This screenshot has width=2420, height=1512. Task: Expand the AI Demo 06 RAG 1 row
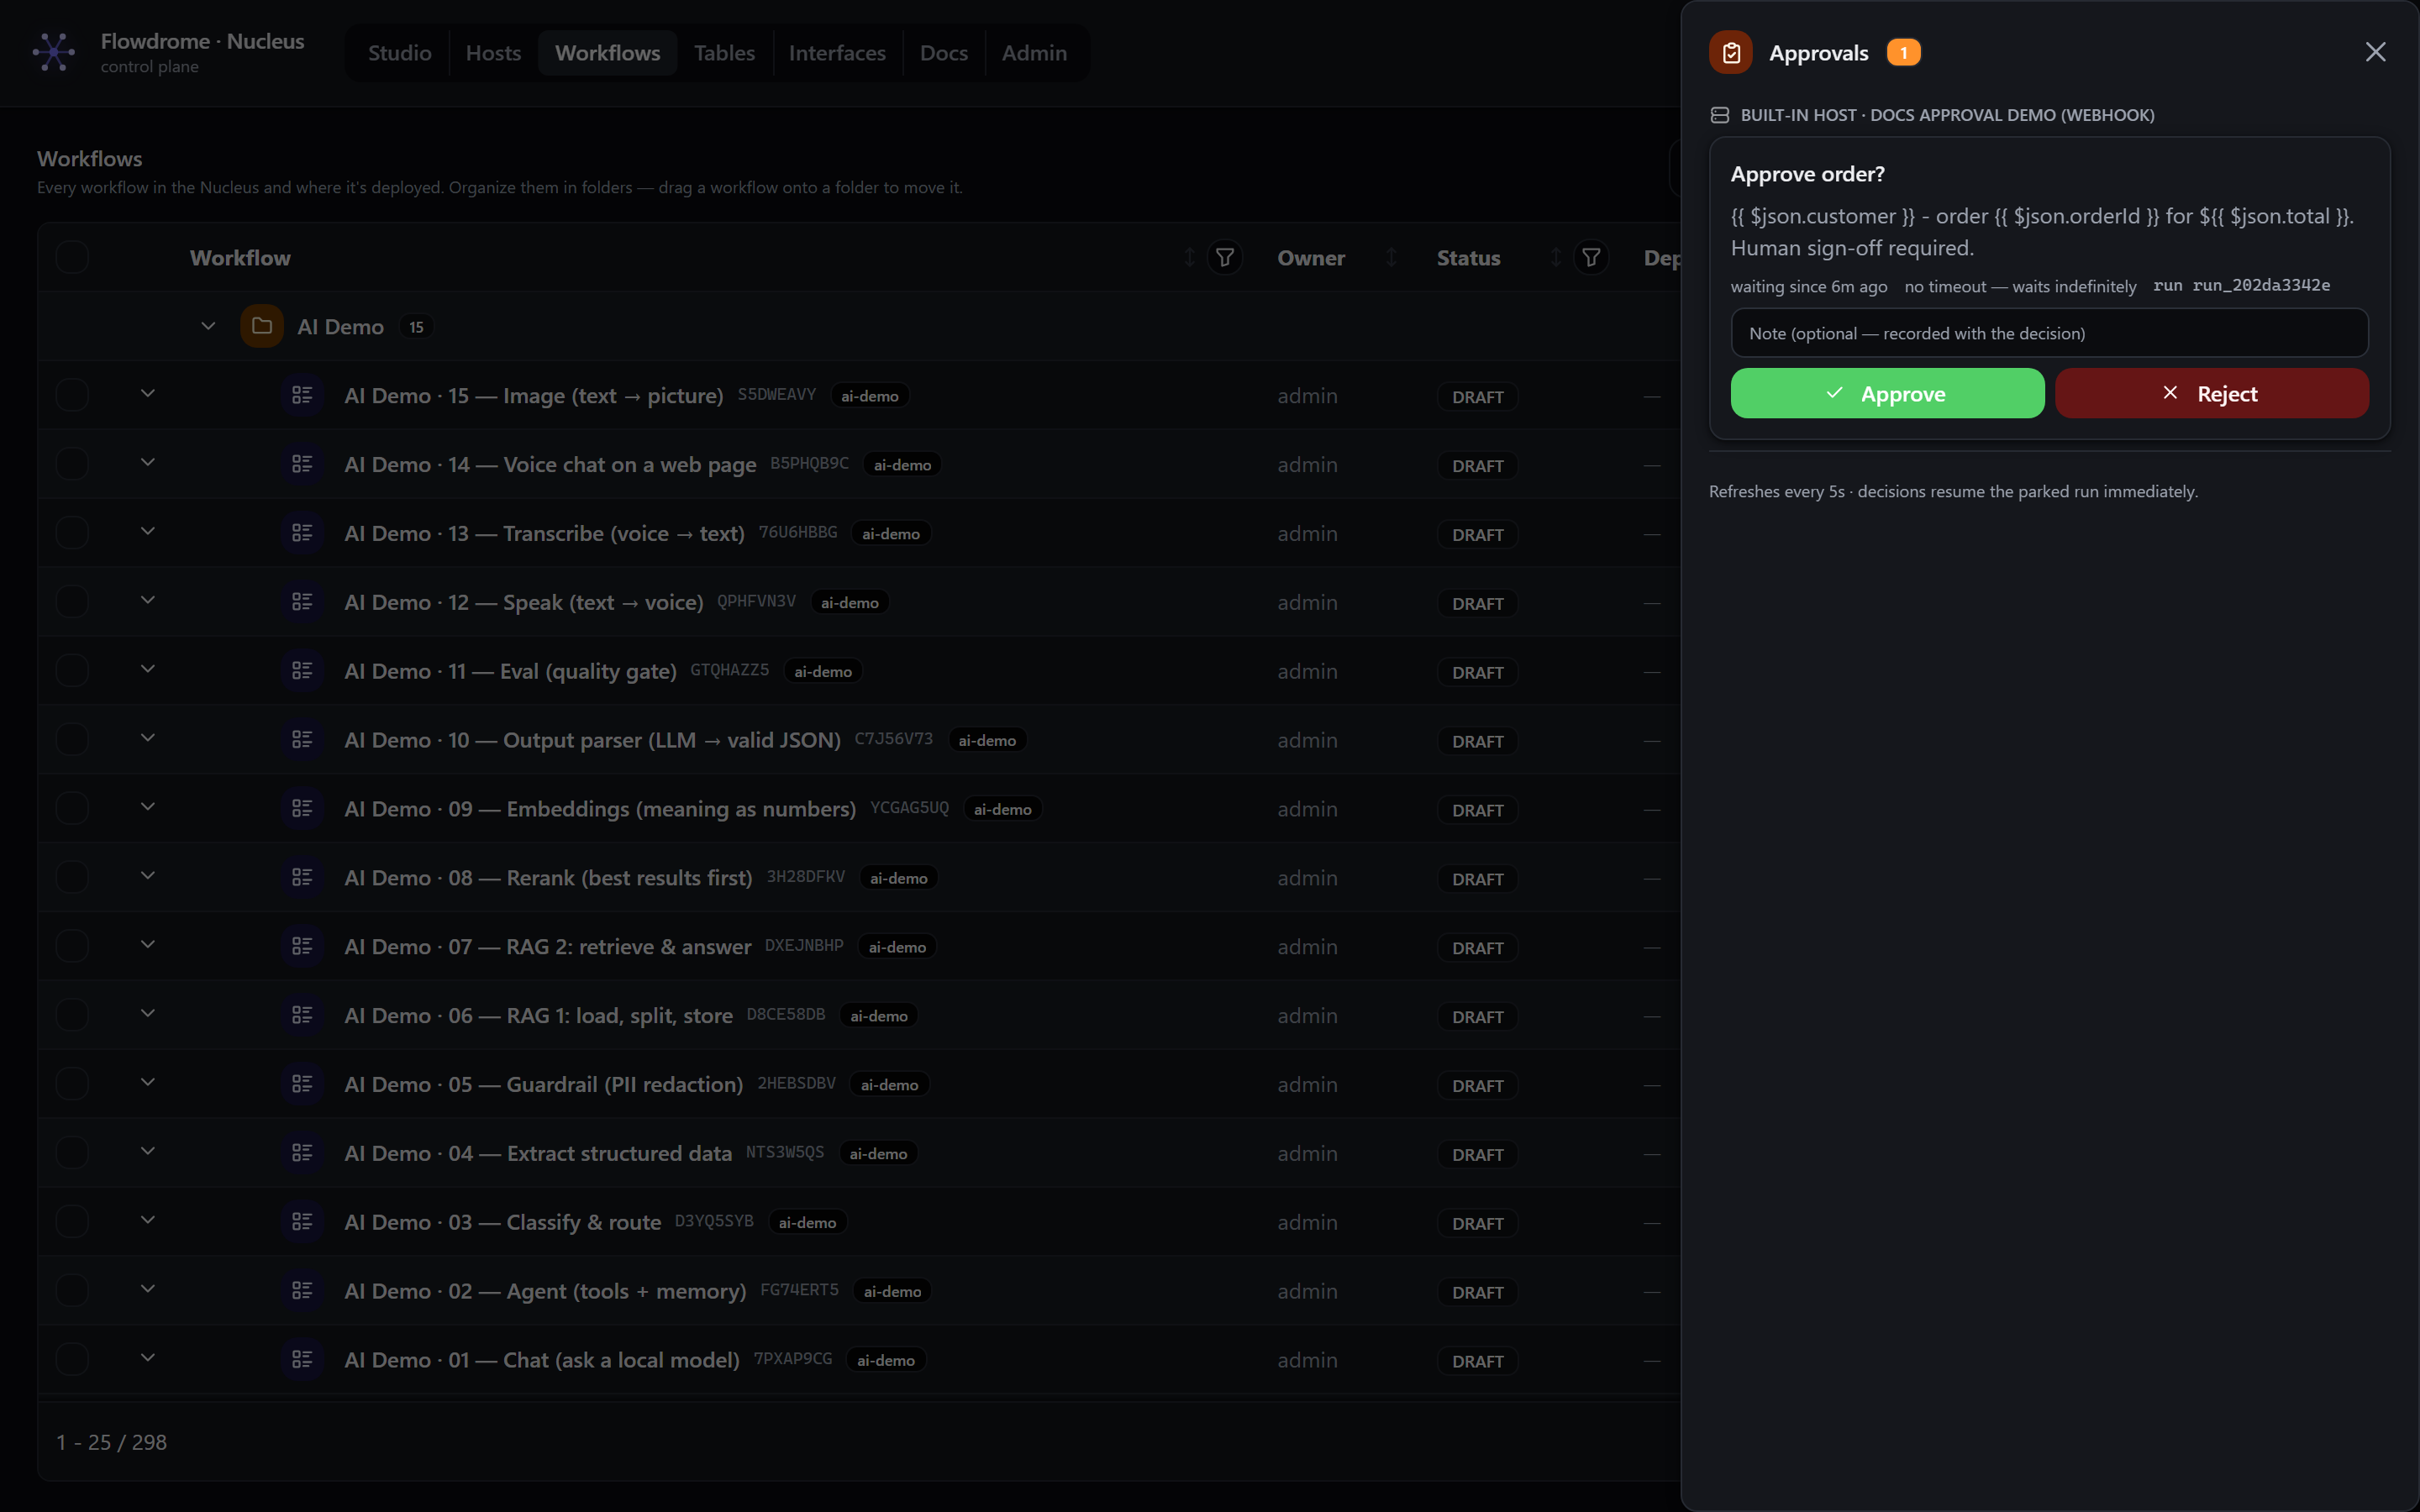148,1013
